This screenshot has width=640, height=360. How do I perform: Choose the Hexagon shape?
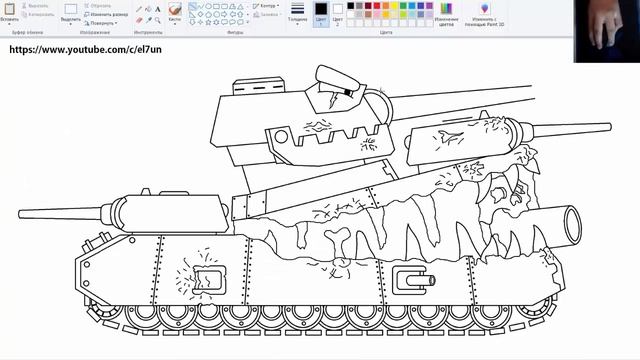[216, 14]
